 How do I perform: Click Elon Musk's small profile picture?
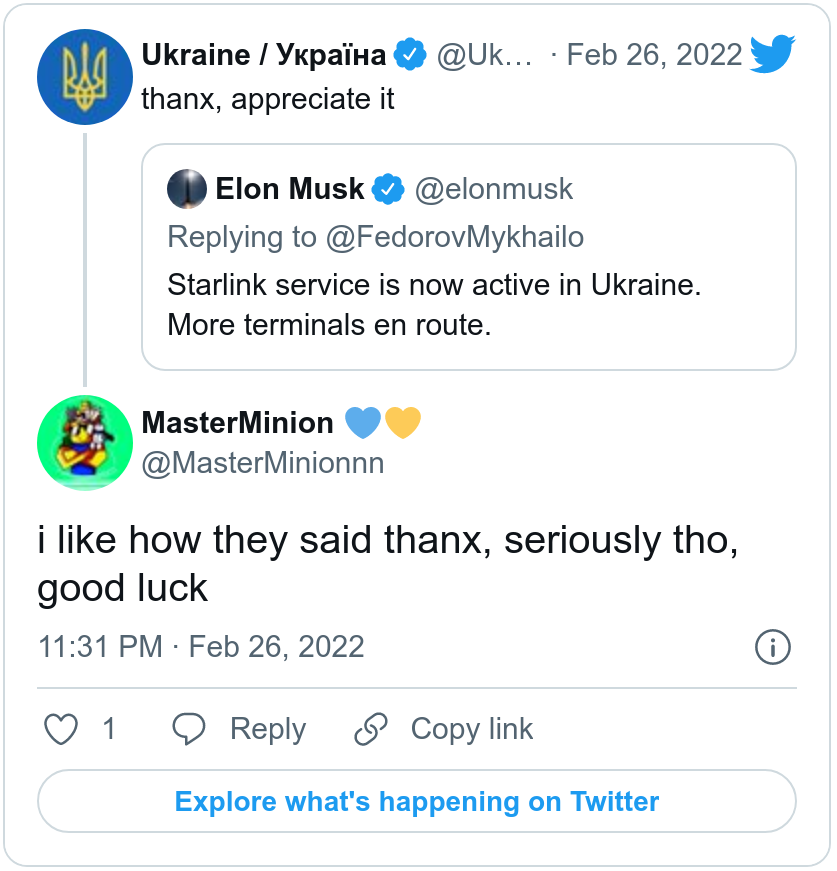pos(187,188)
